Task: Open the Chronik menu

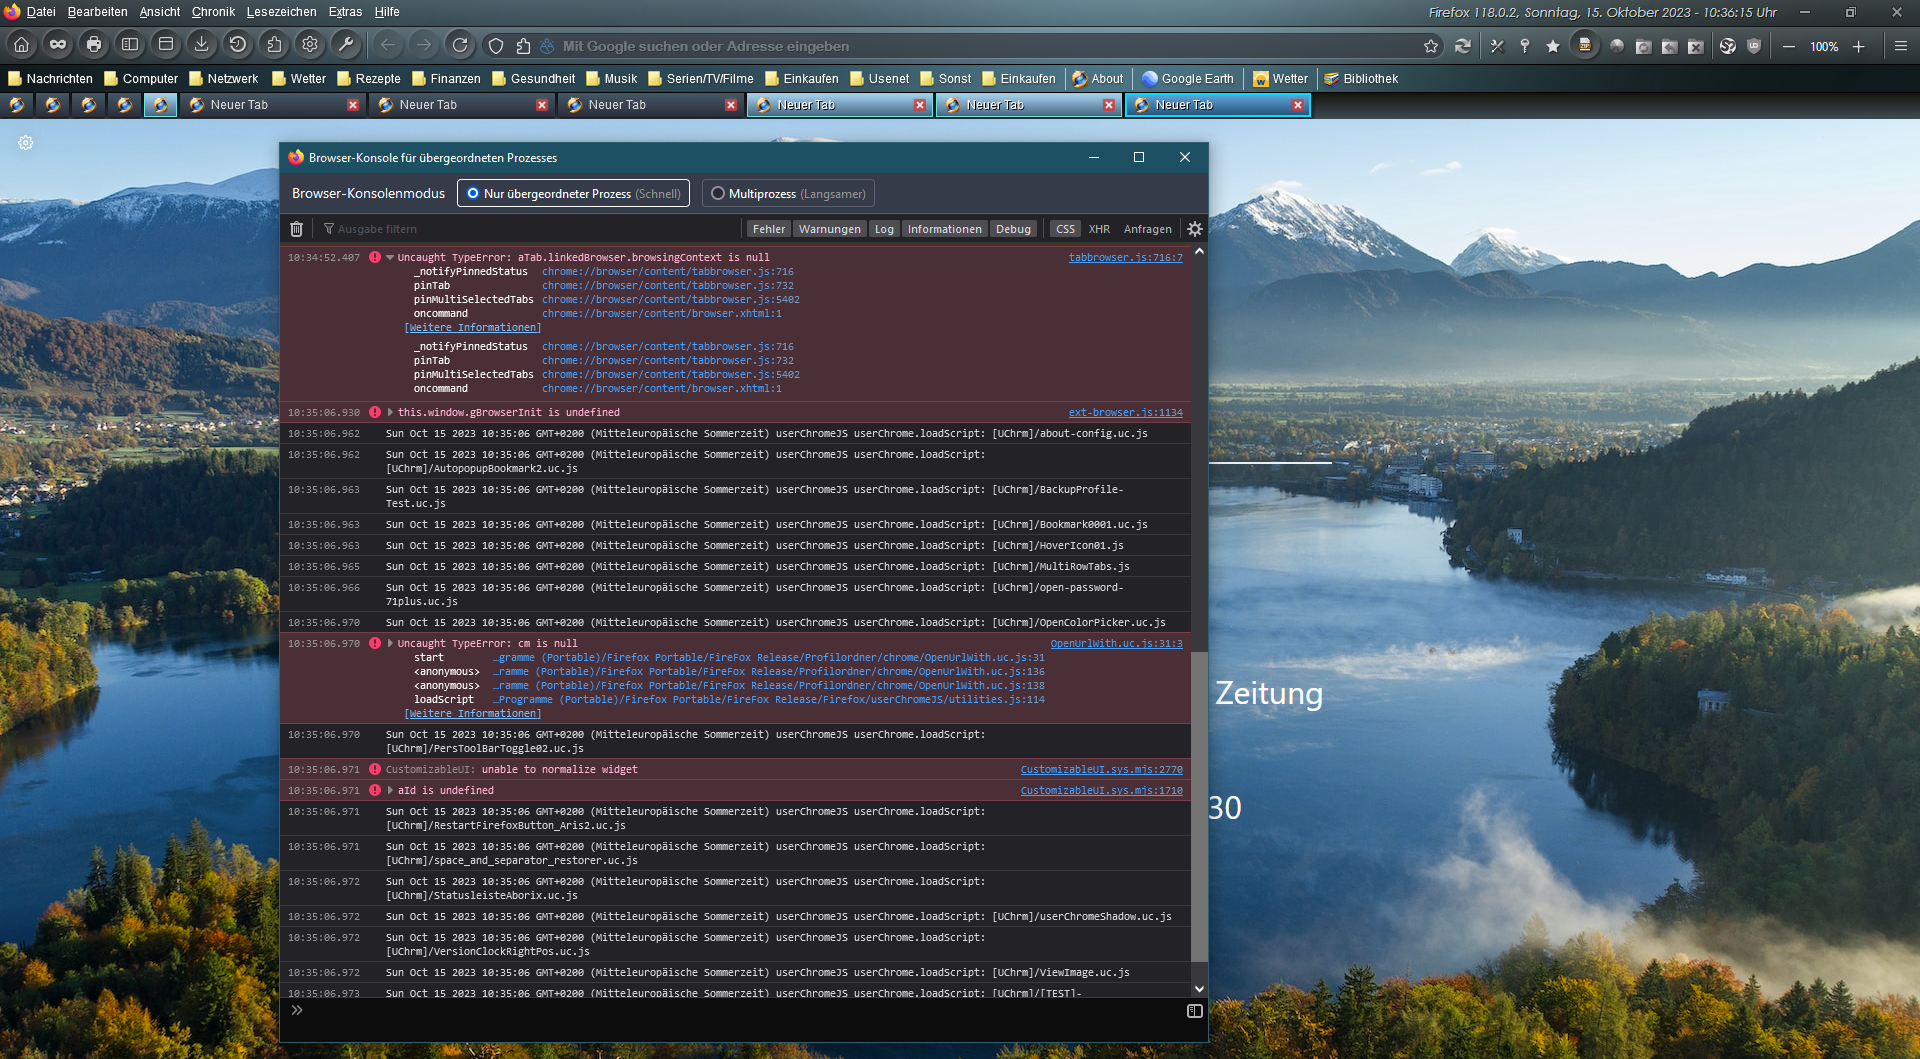Action: (x=213, y=12)
